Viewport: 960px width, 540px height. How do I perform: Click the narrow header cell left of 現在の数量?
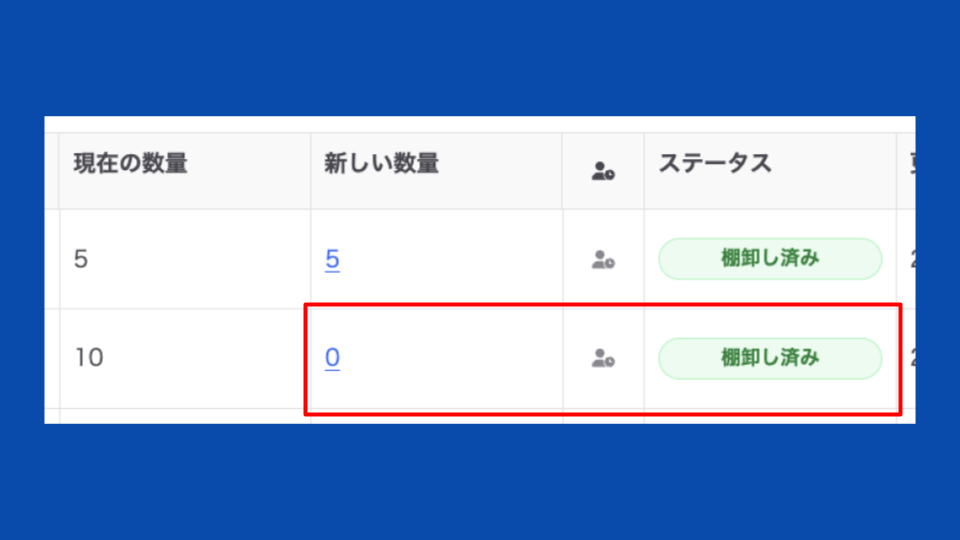point(51,170)
